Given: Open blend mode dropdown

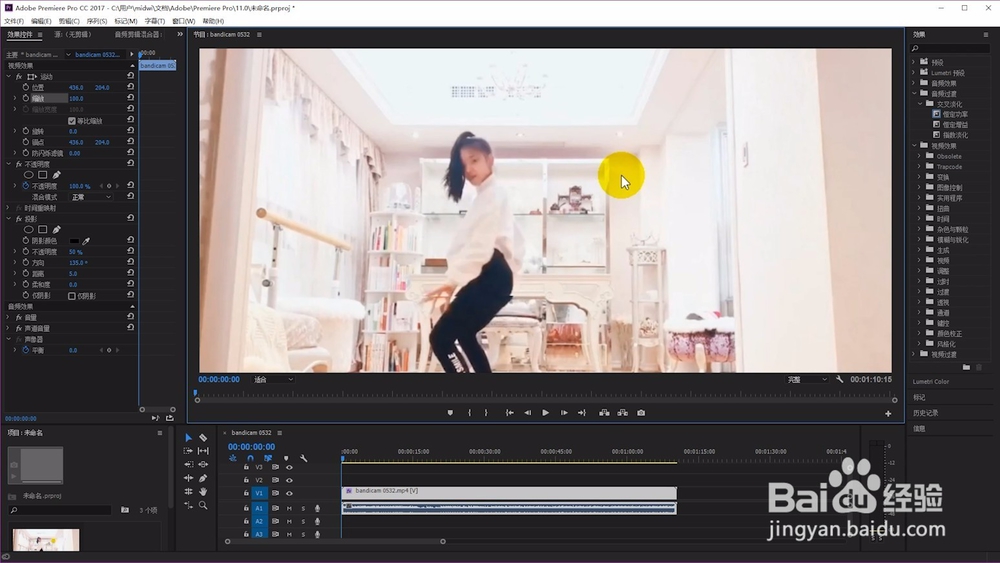Looking at the screenshot, I should coord(91,197).
